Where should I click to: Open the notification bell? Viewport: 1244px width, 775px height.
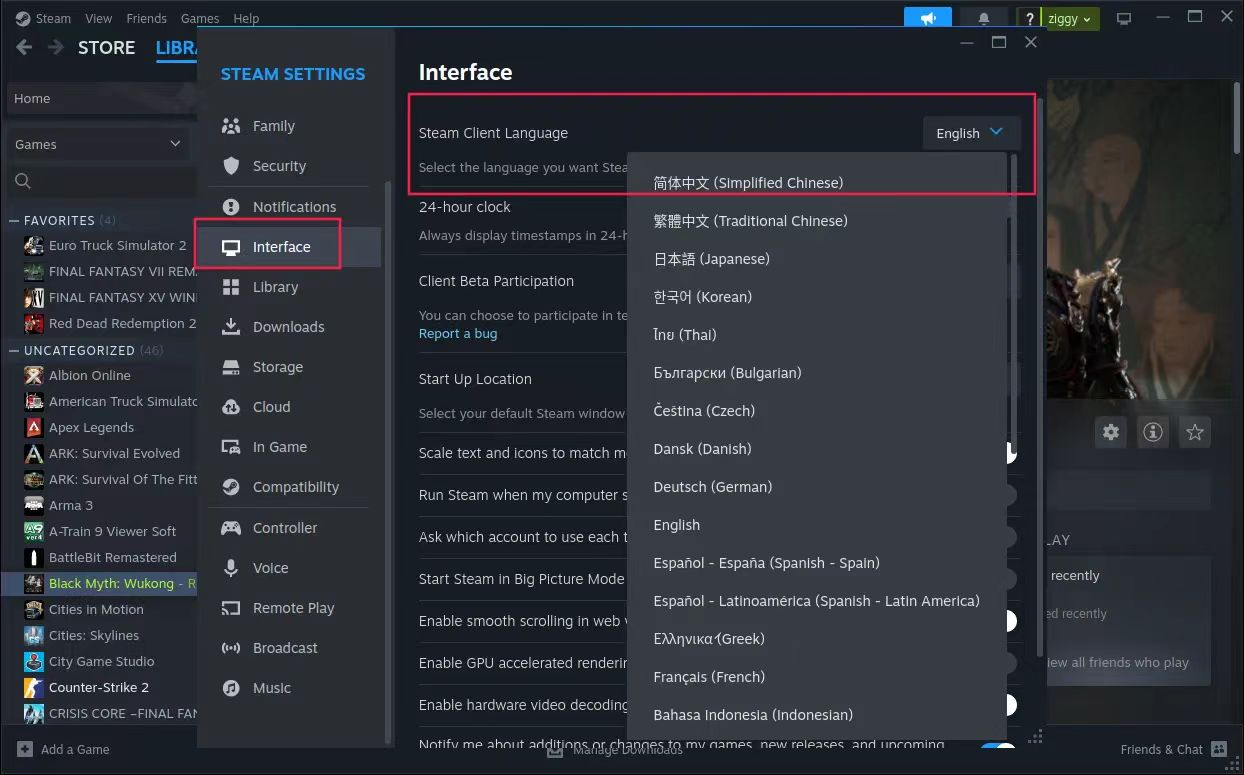984,19
